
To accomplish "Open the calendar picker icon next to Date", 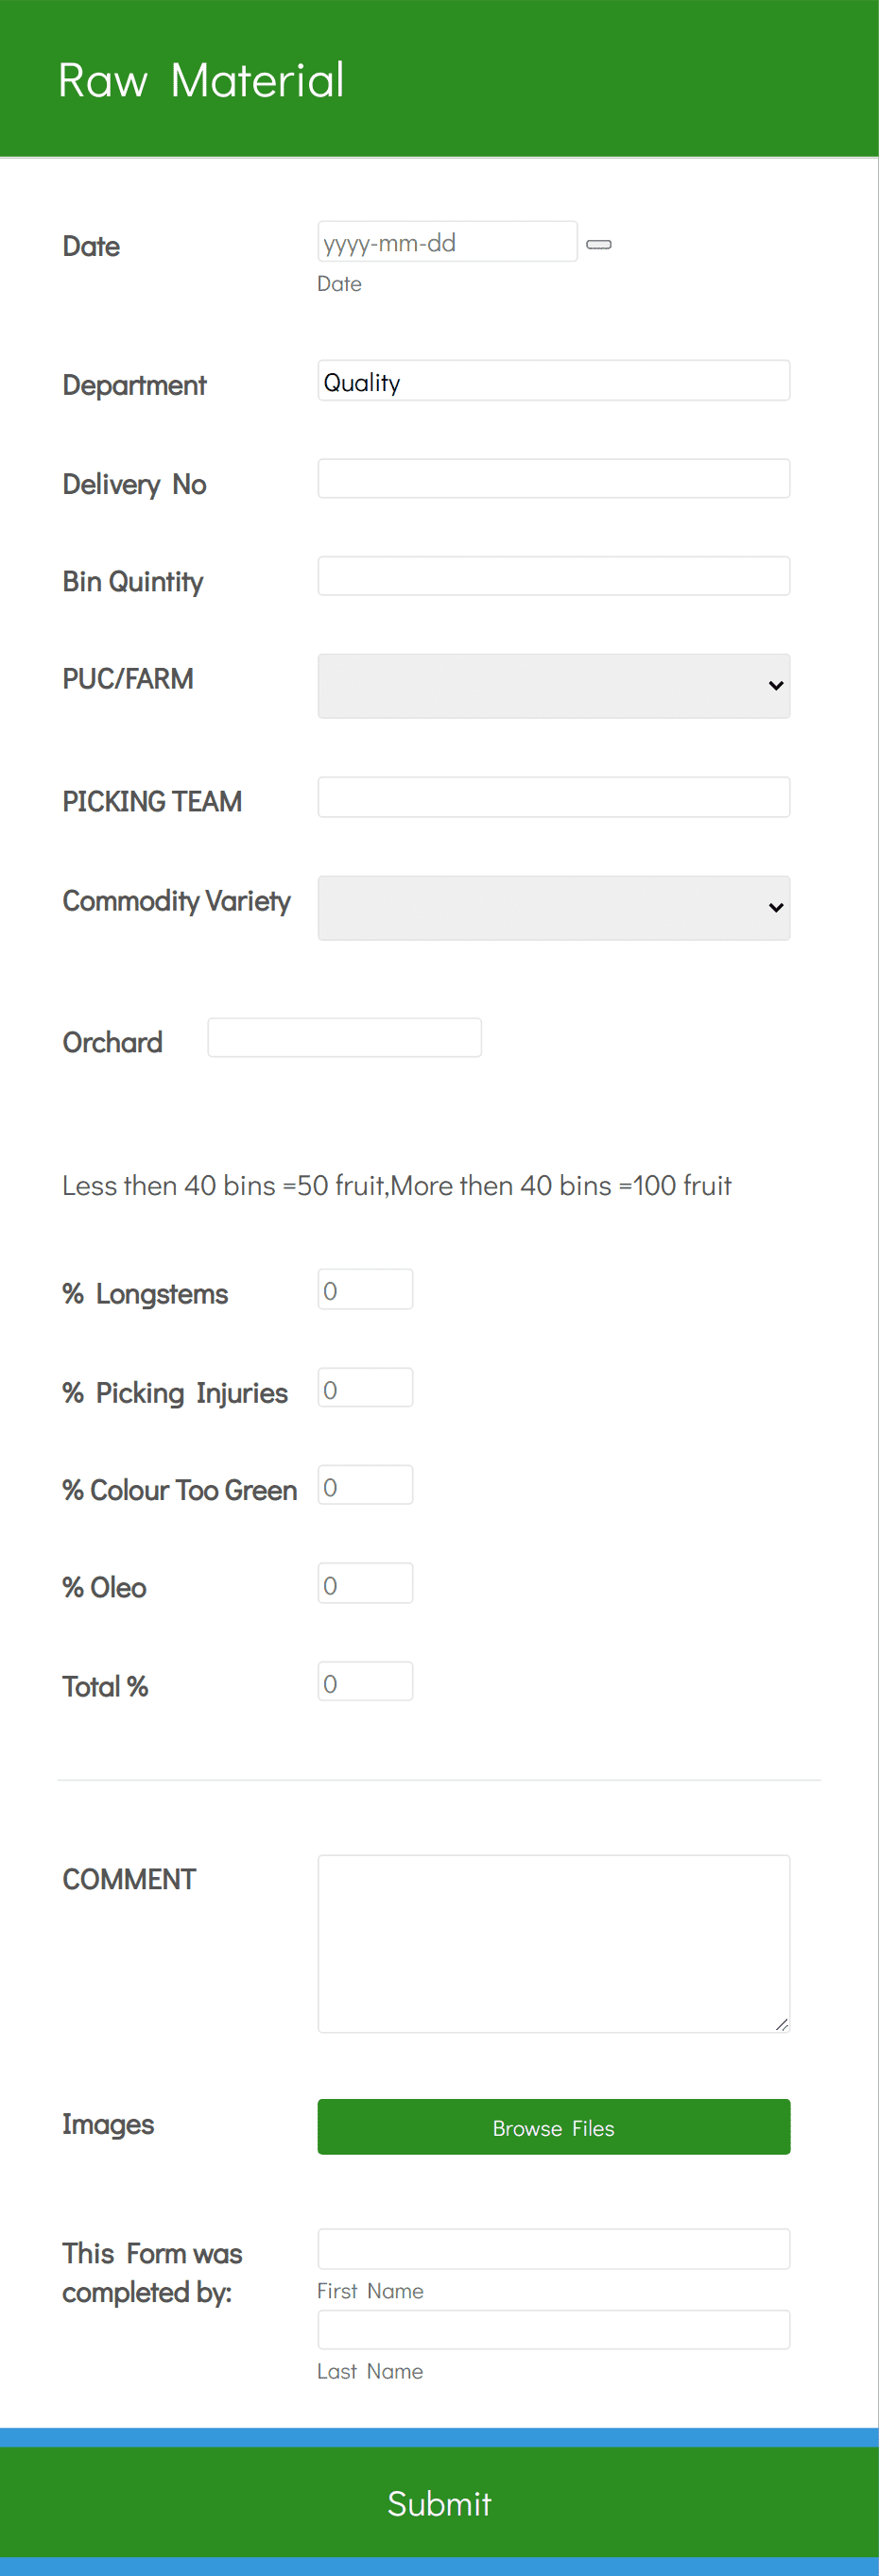I will coord(600,243).
